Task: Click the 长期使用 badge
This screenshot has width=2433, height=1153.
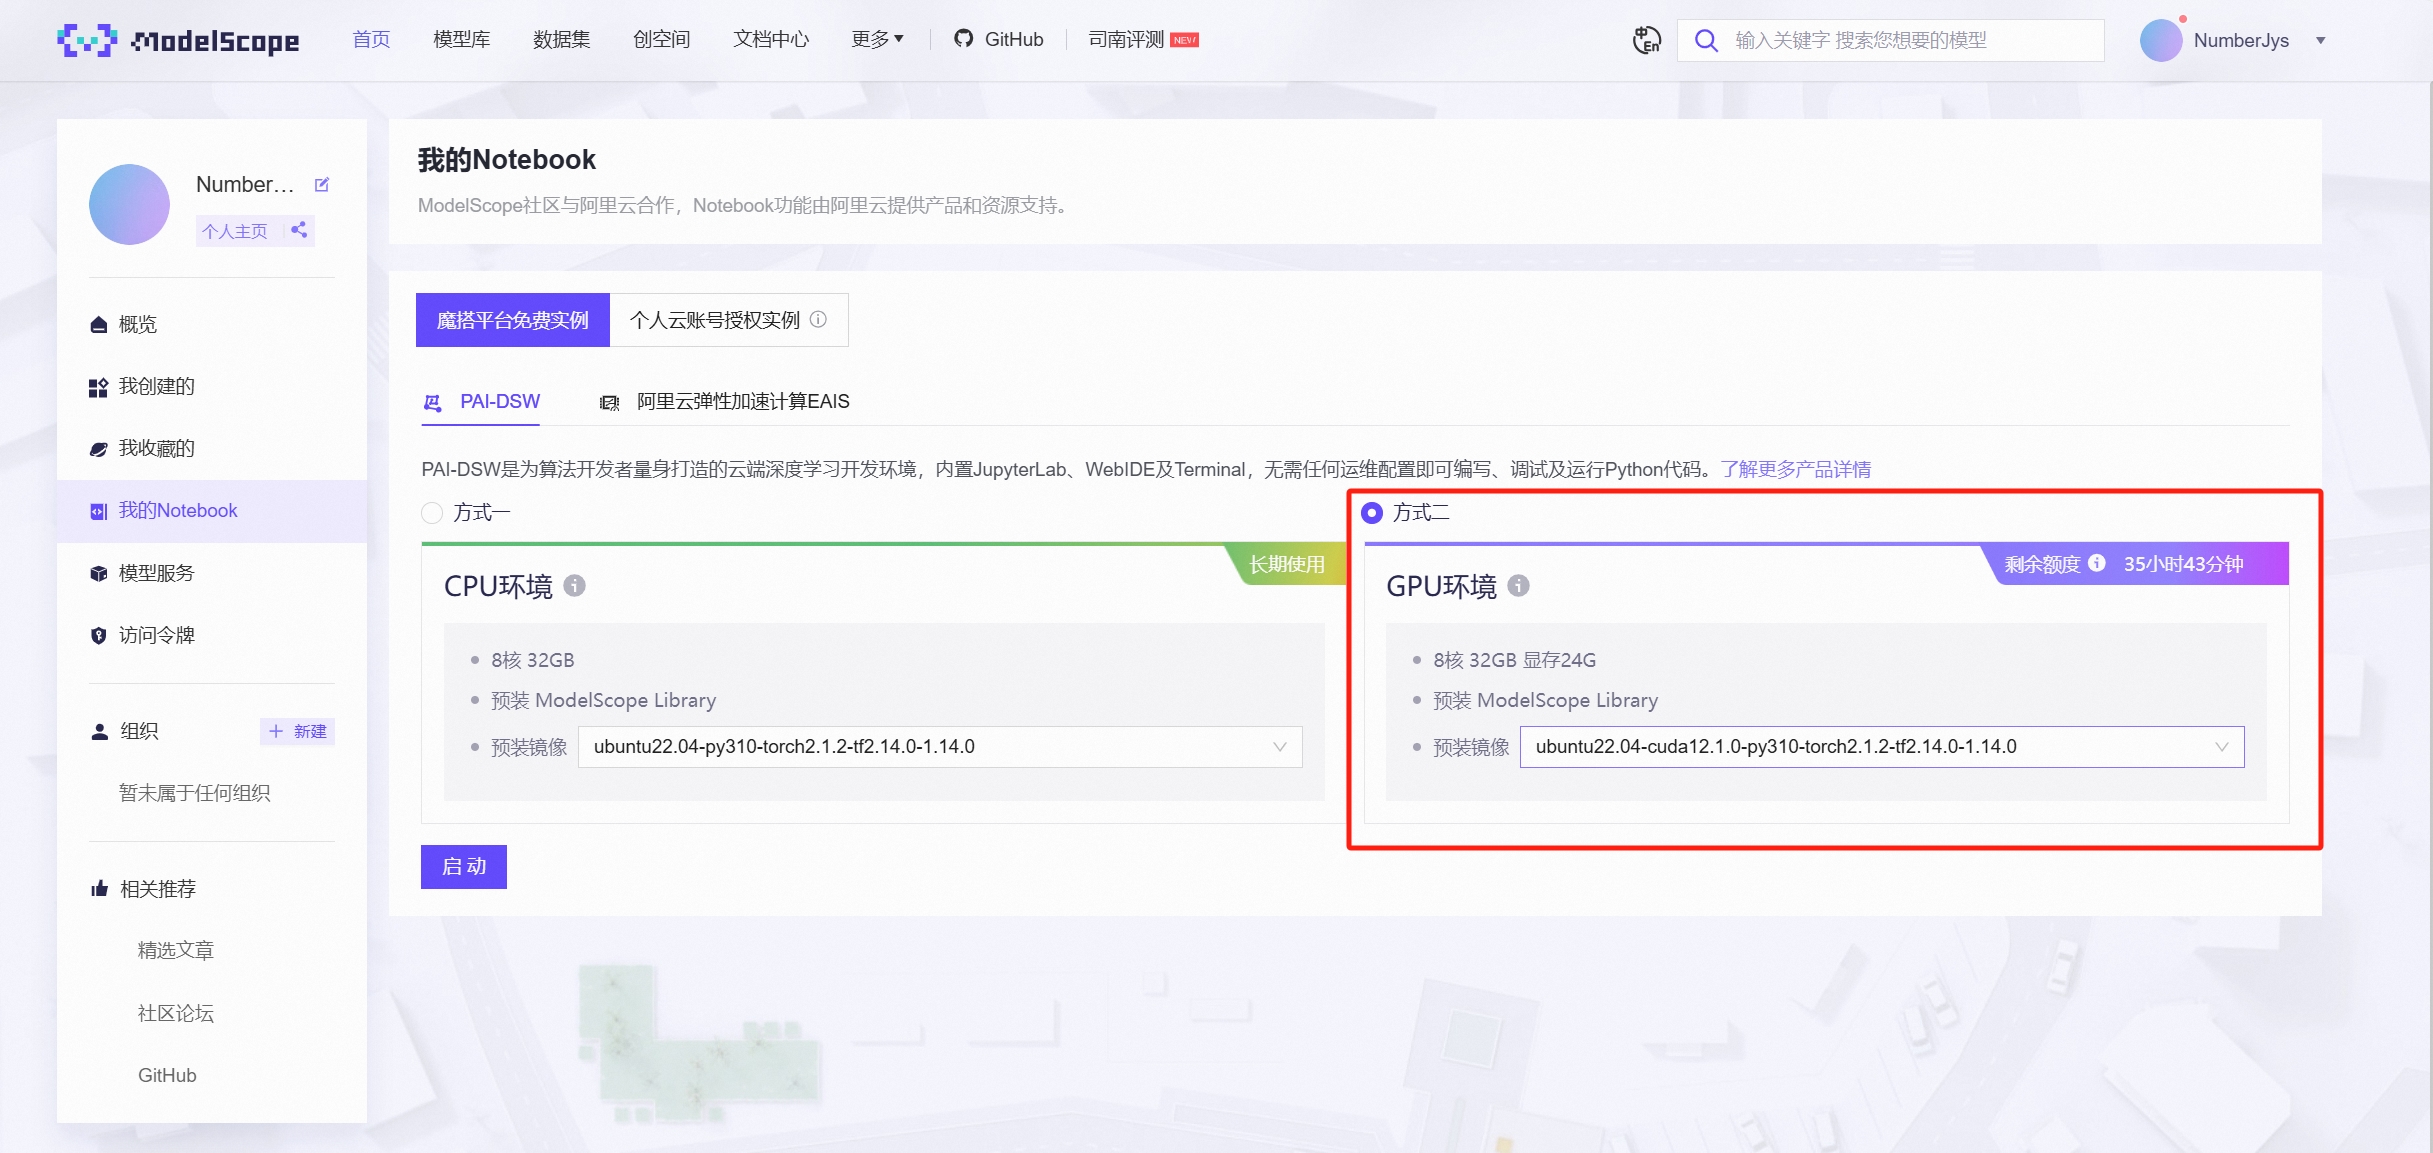Action: (1287, 564)
